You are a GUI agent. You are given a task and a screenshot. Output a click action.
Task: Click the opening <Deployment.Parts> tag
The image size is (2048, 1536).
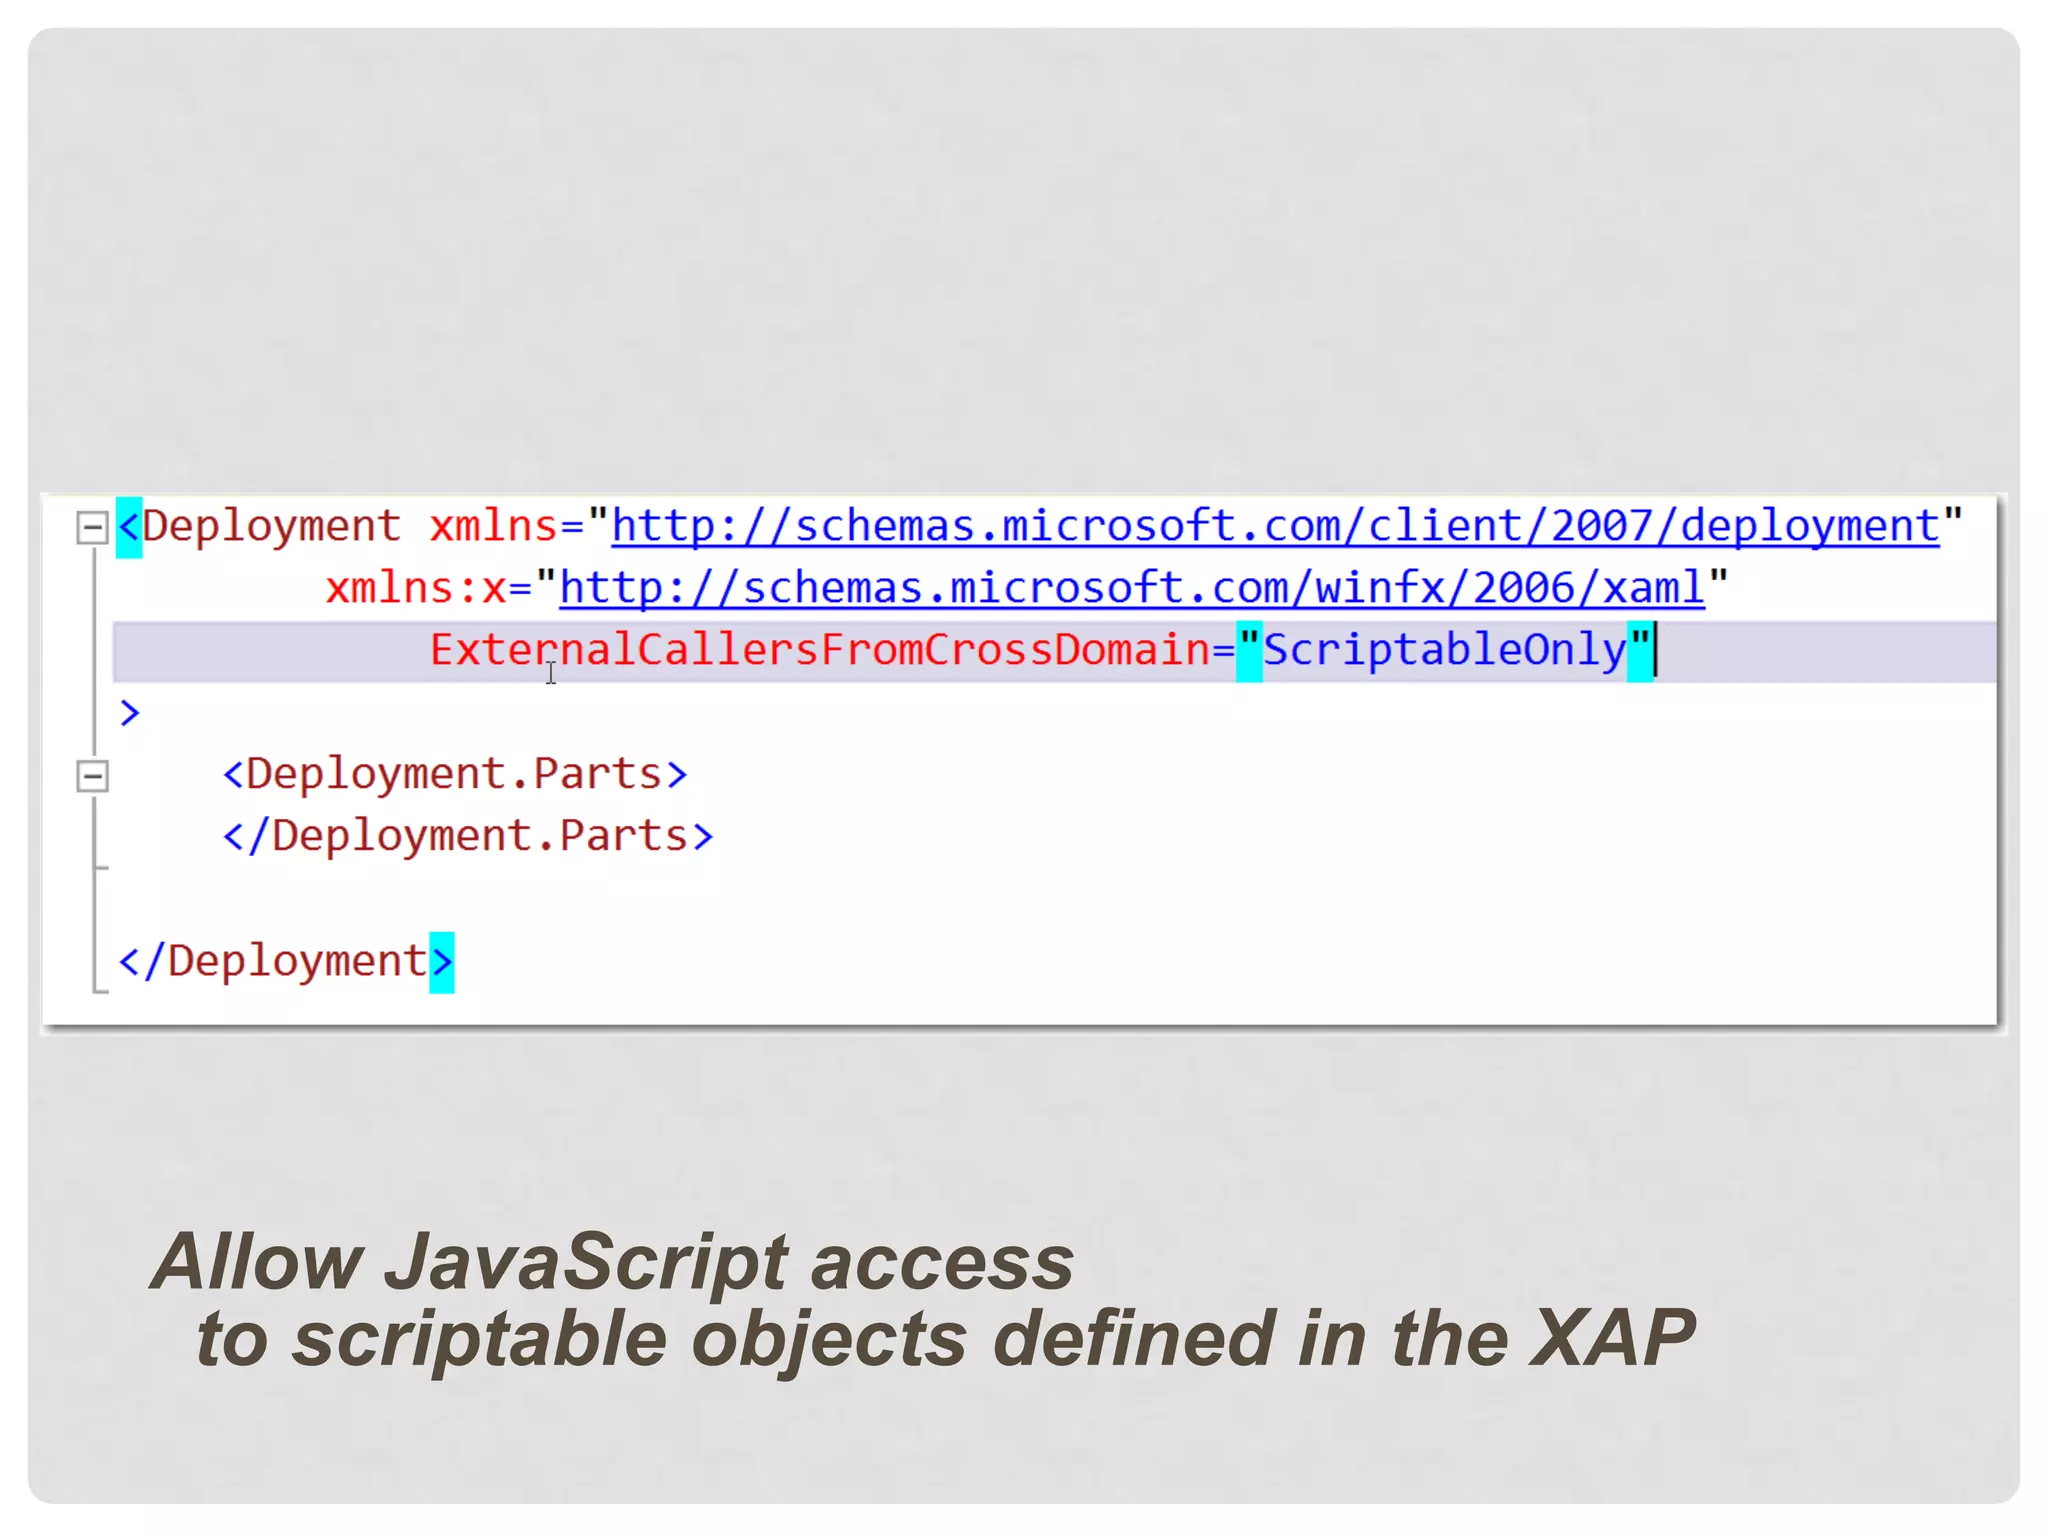pos(455,775)
